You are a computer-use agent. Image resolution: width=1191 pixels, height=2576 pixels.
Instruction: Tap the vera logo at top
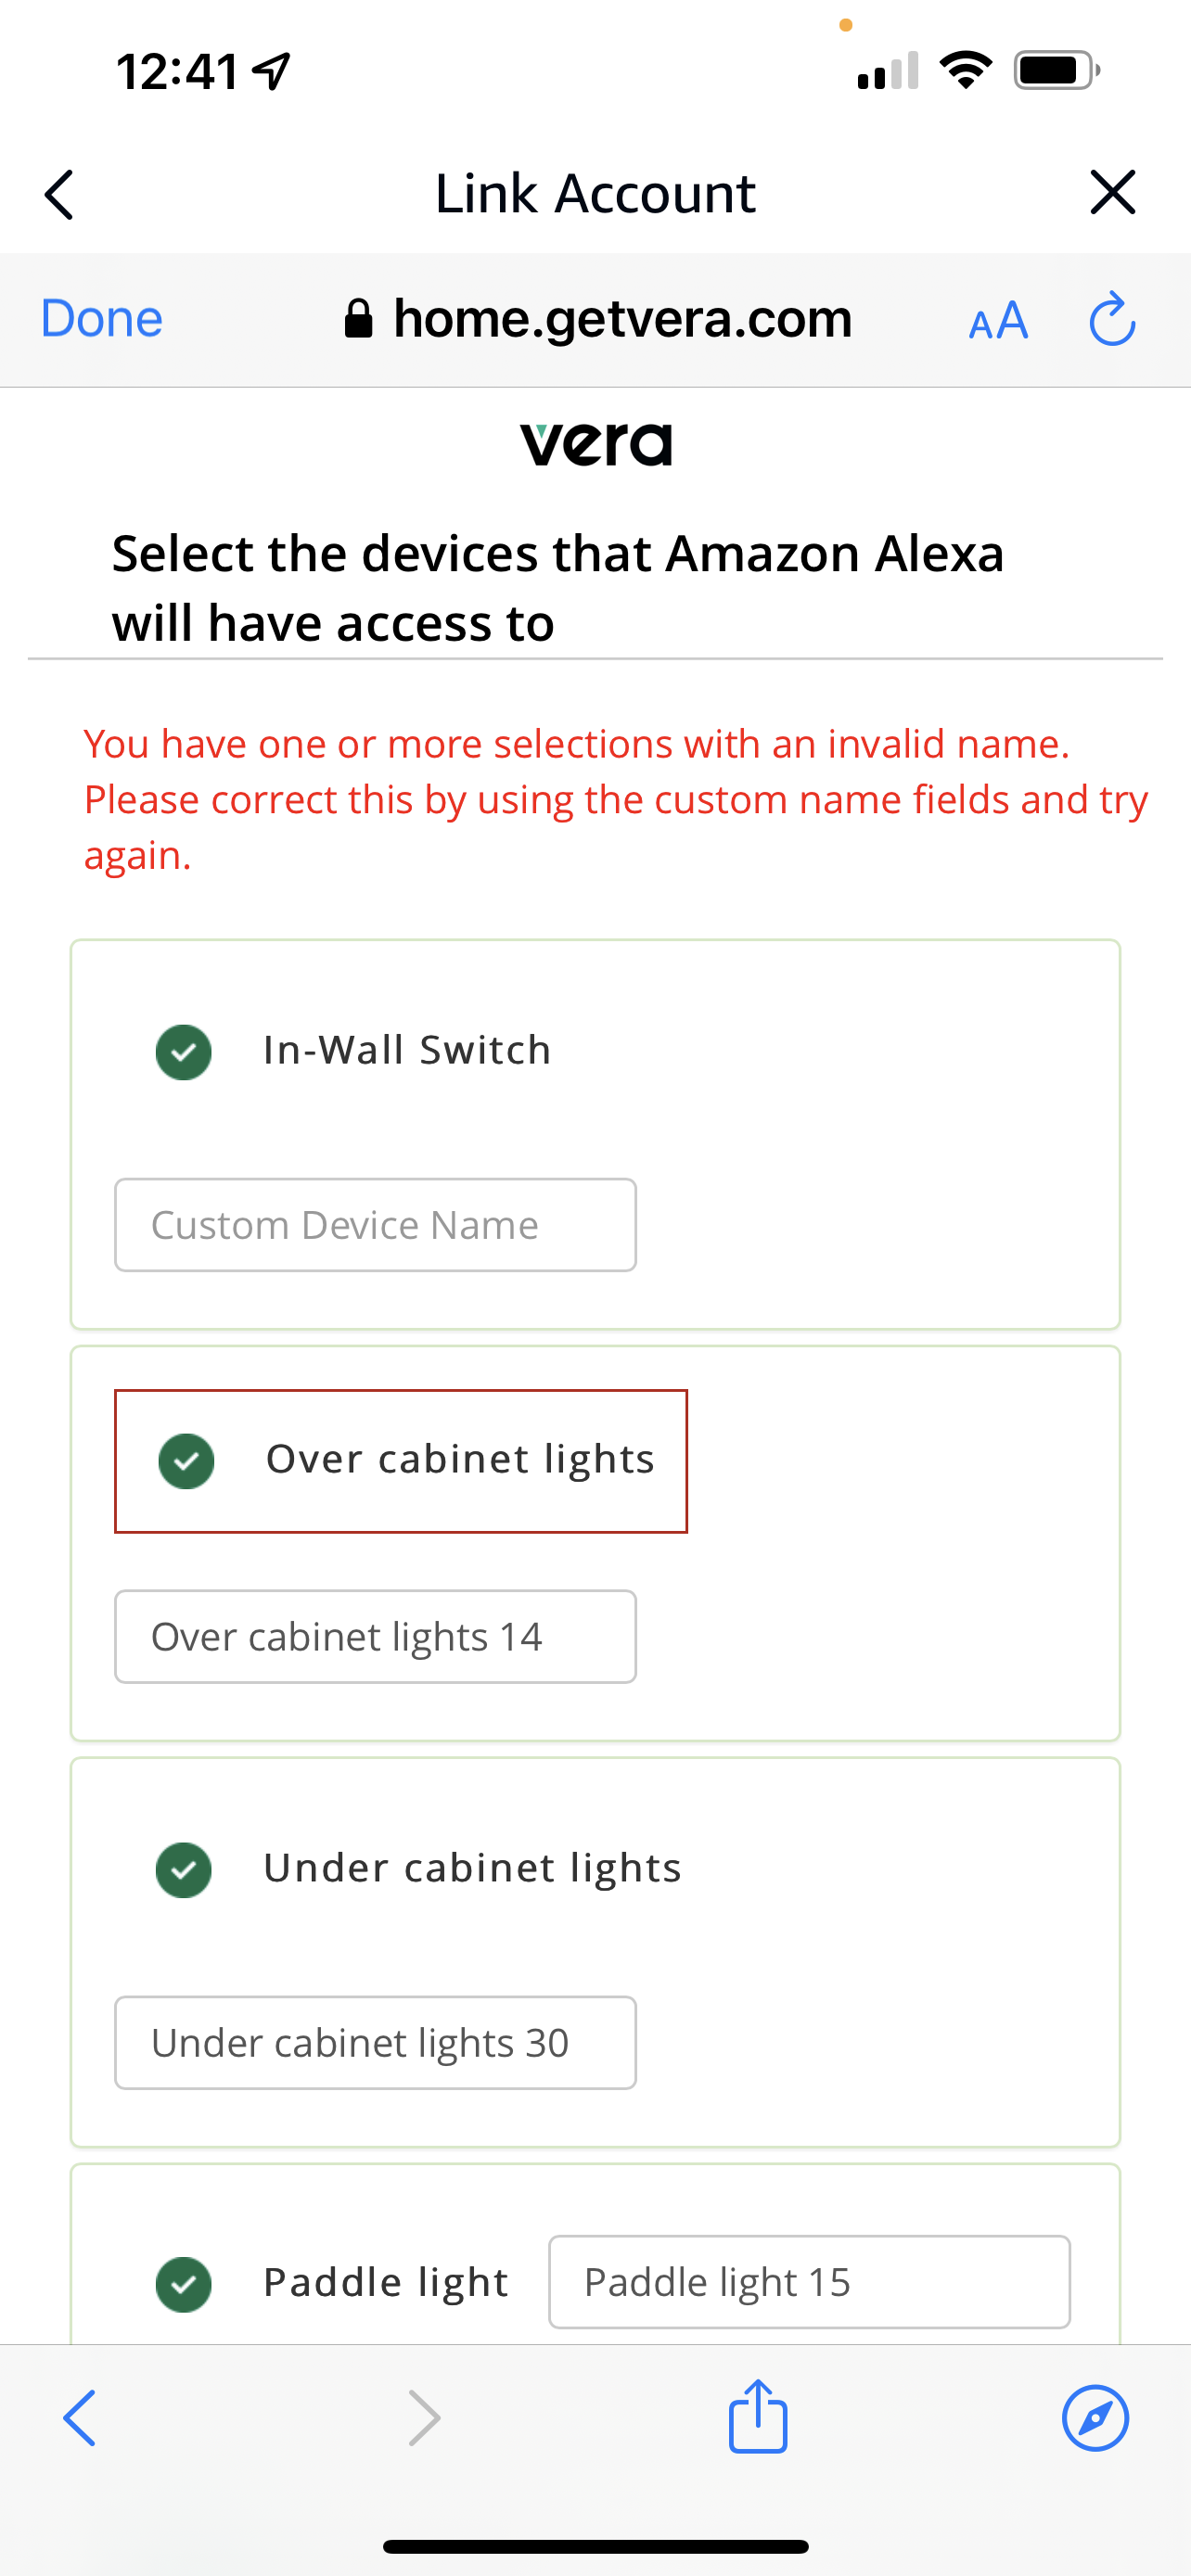596,444
